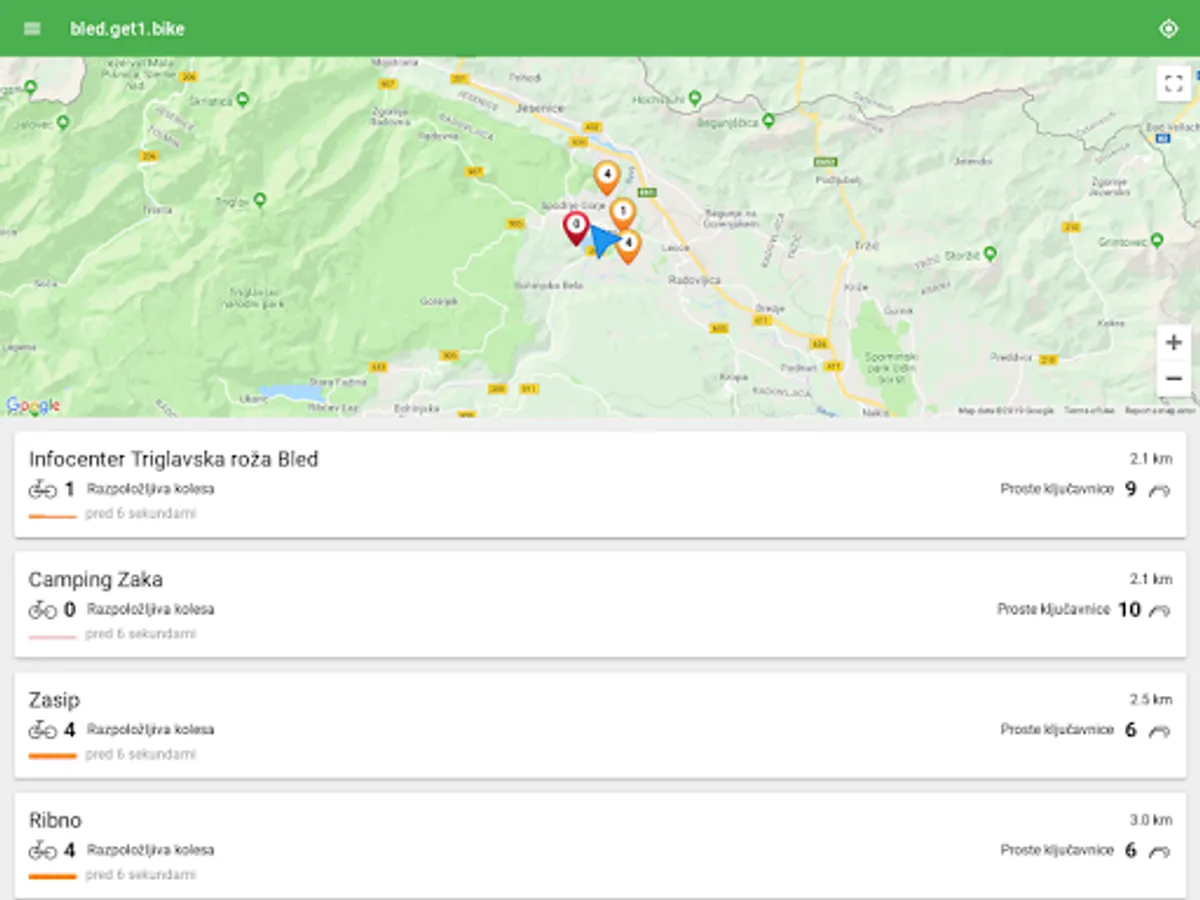
Task: Click the 2.5 km distance for Zasip
Action: [1151, 699]
